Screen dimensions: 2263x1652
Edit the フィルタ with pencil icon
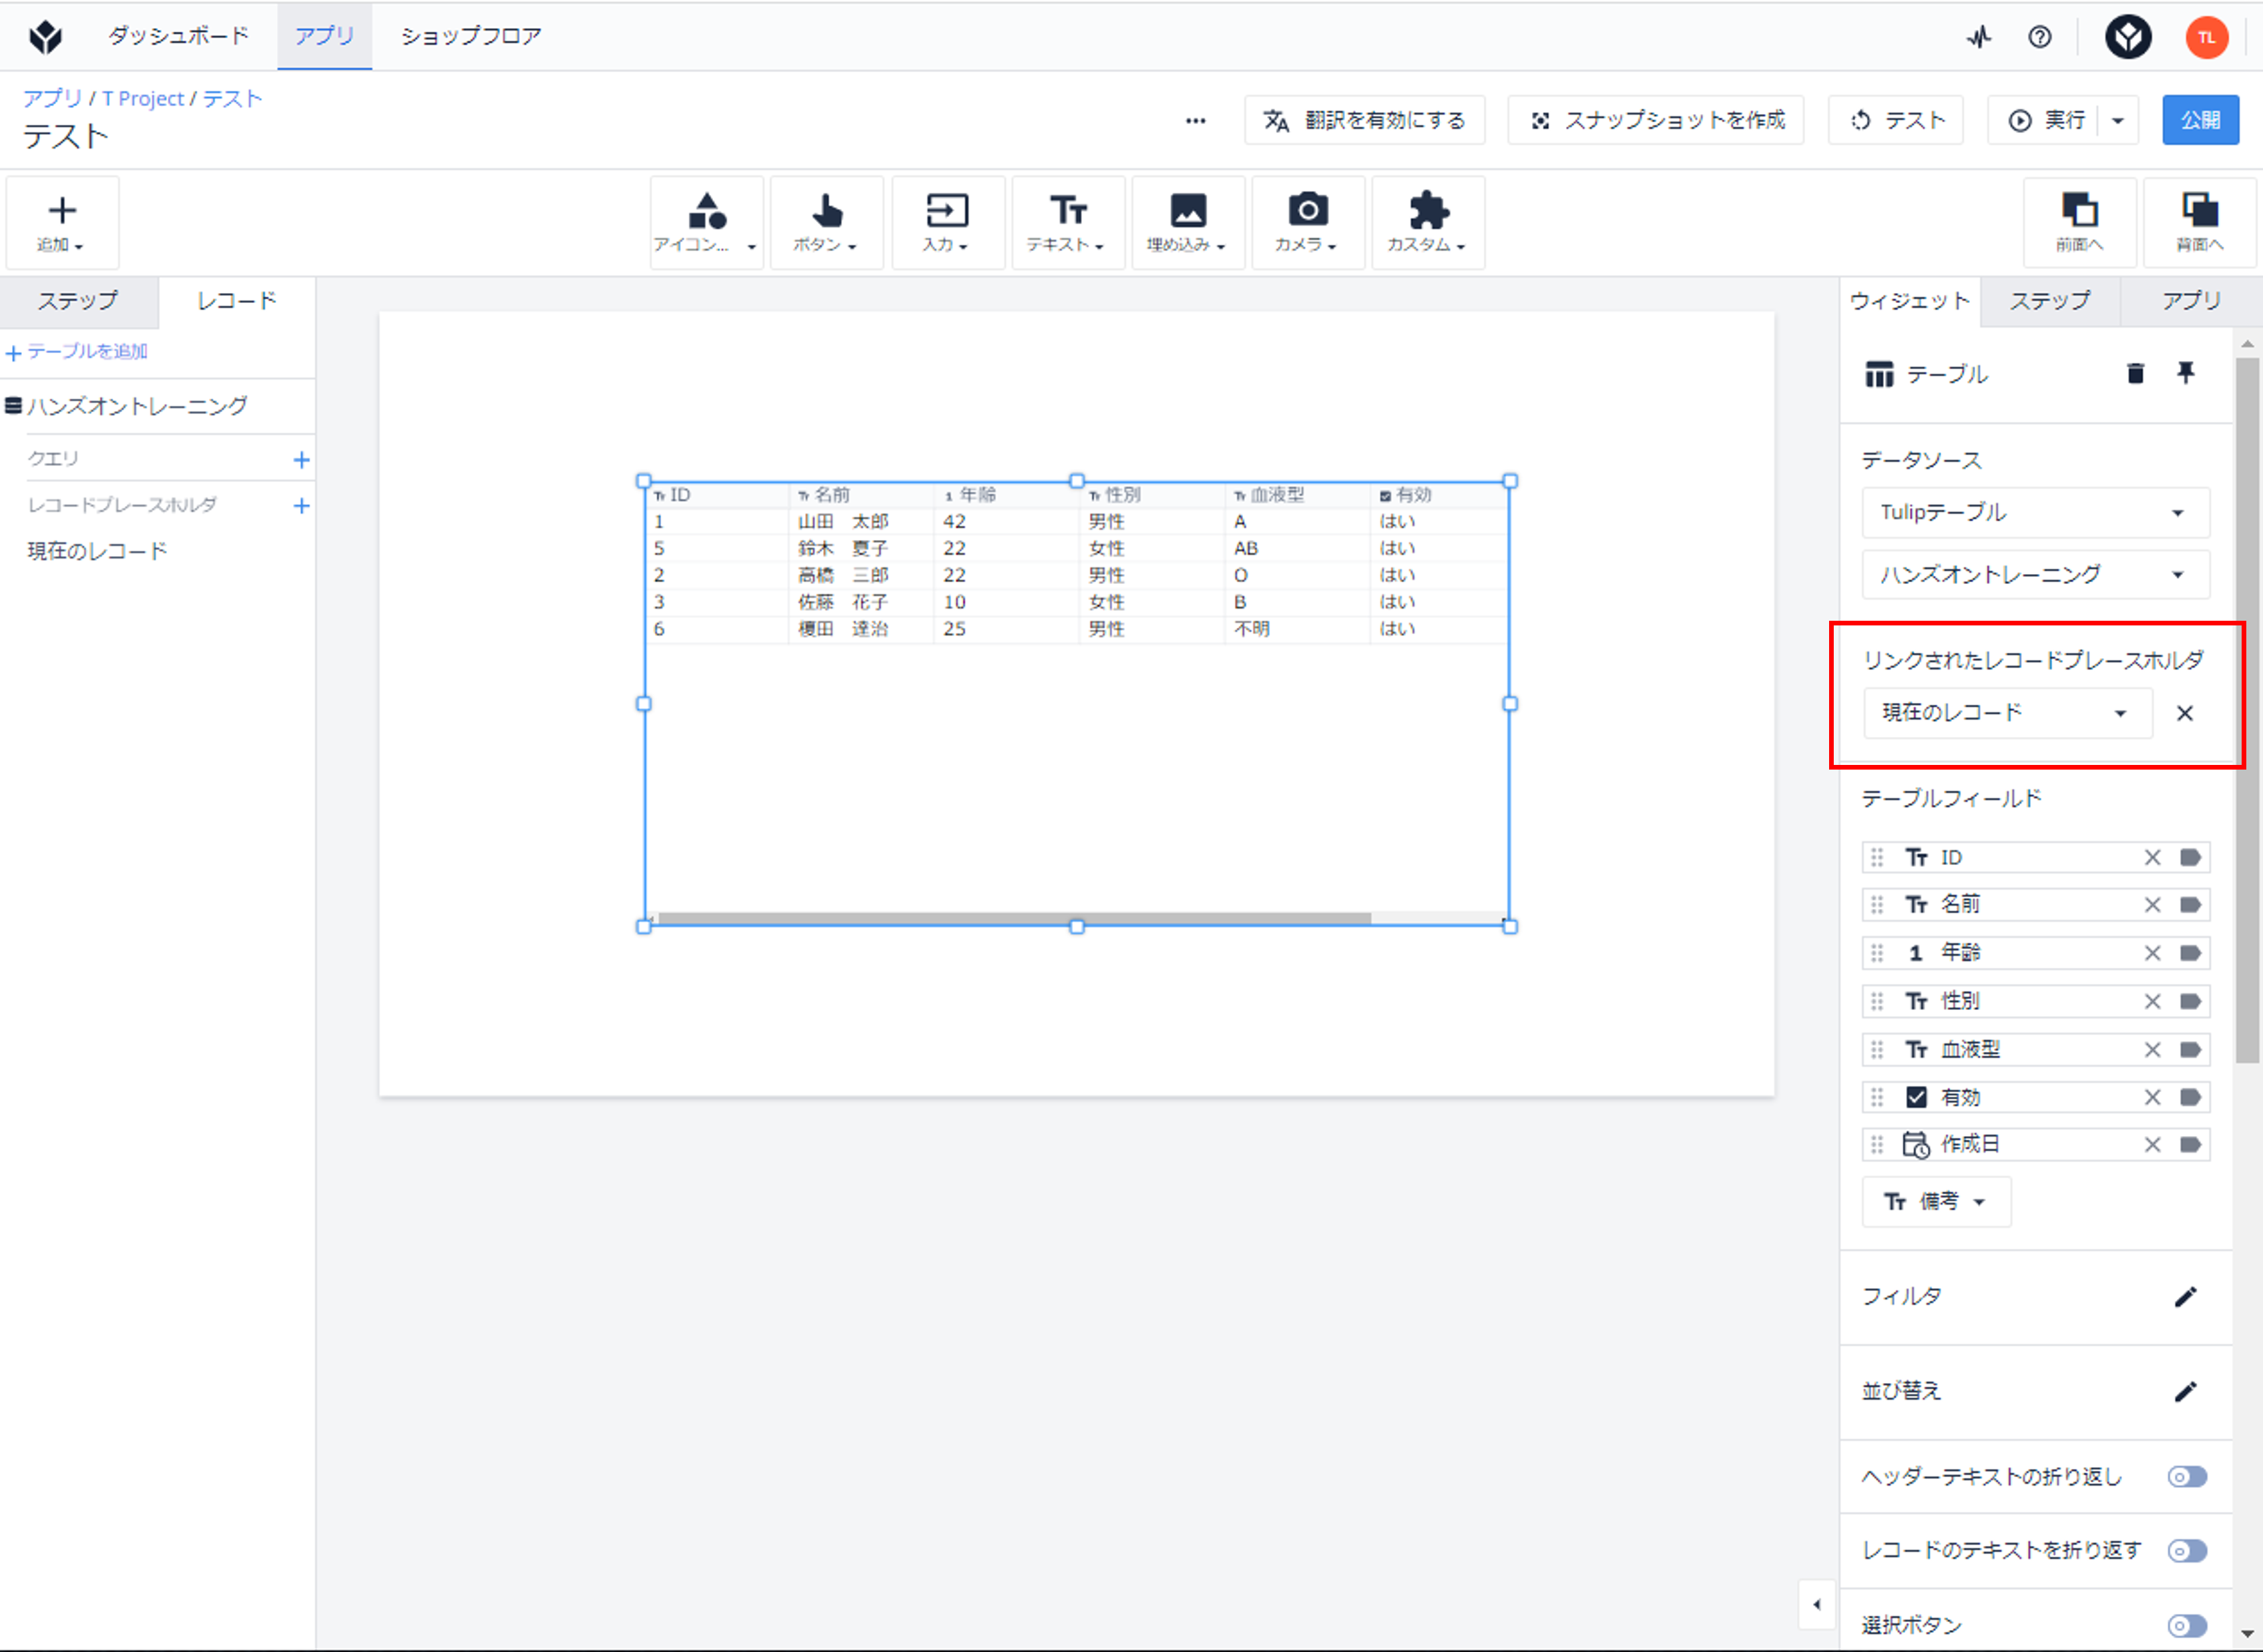click(2186, 1297)
